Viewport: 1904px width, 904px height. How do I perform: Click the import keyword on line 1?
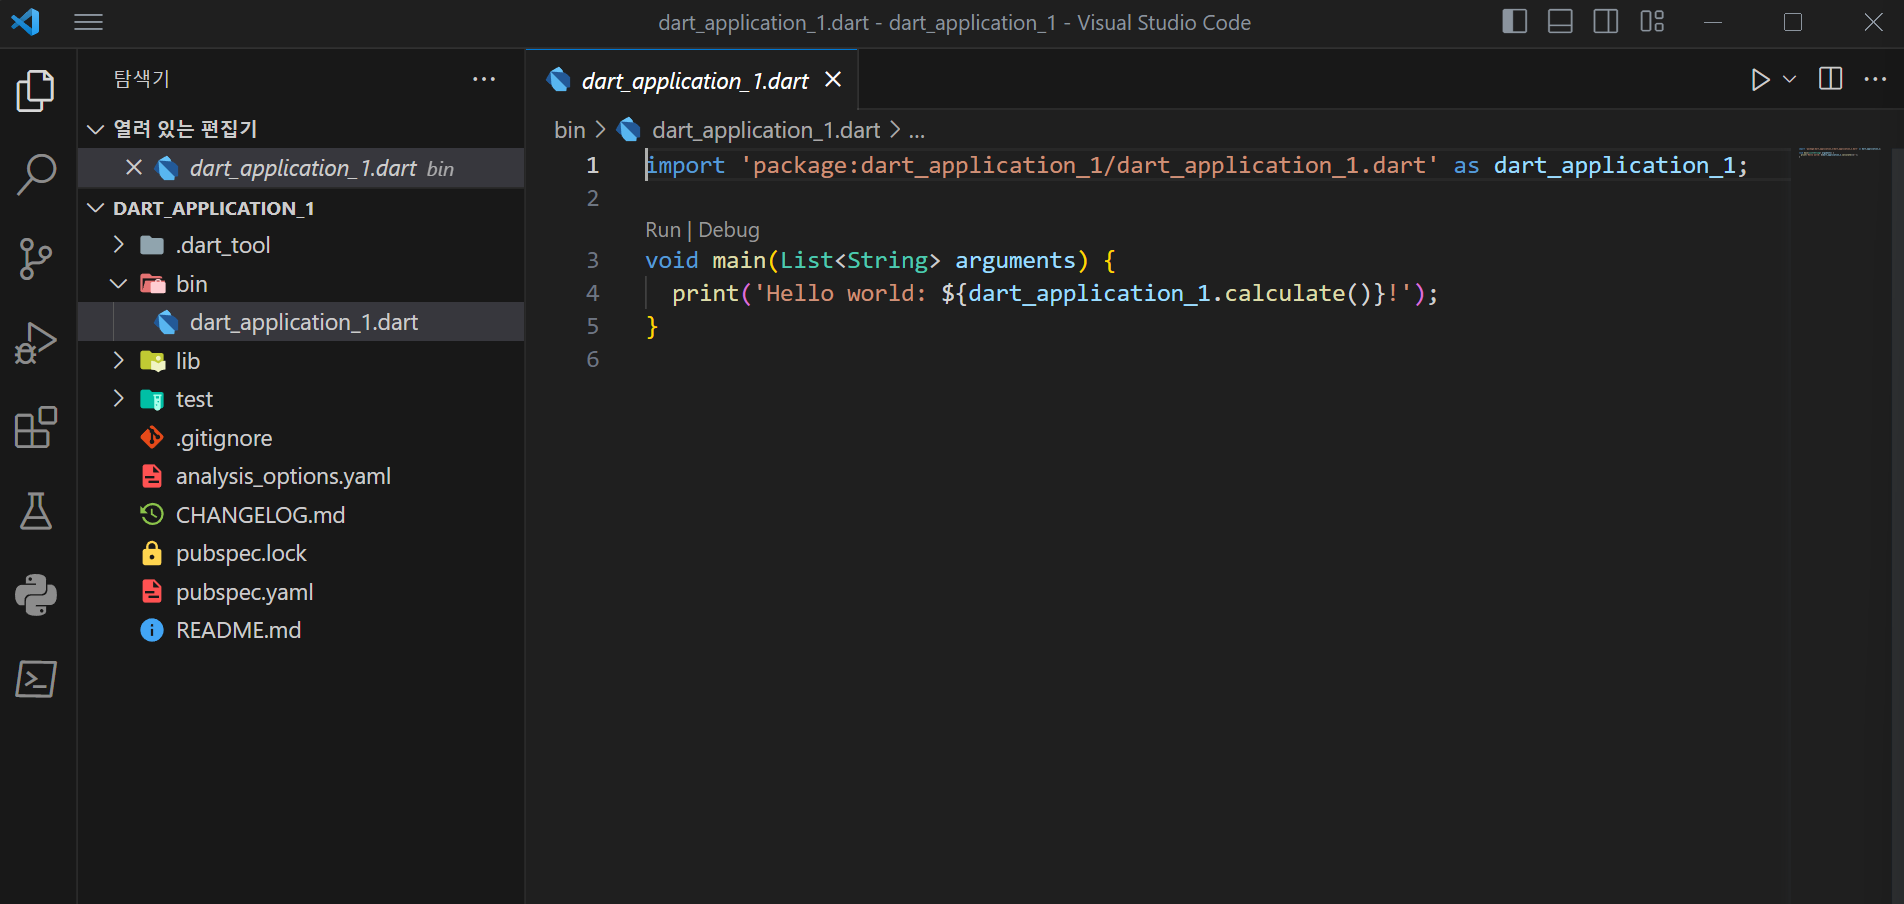(685, 165)
